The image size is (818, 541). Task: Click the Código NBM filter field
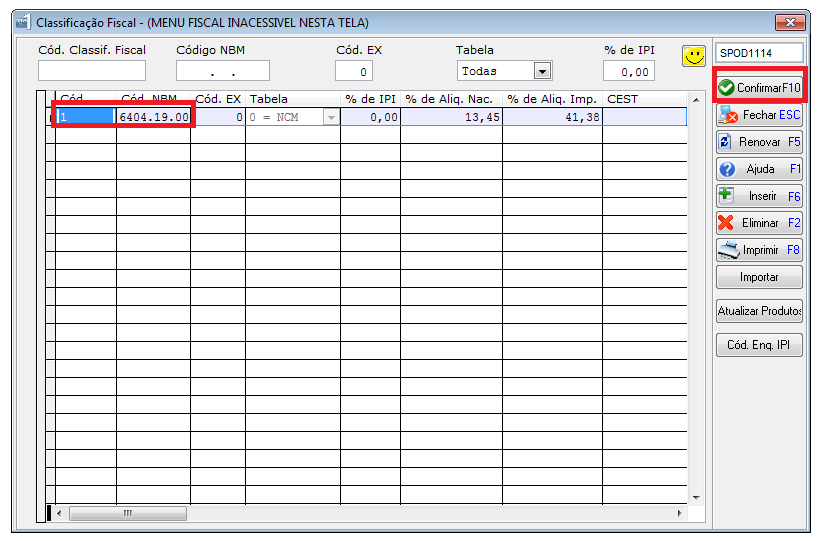click(x=223, y=70)
